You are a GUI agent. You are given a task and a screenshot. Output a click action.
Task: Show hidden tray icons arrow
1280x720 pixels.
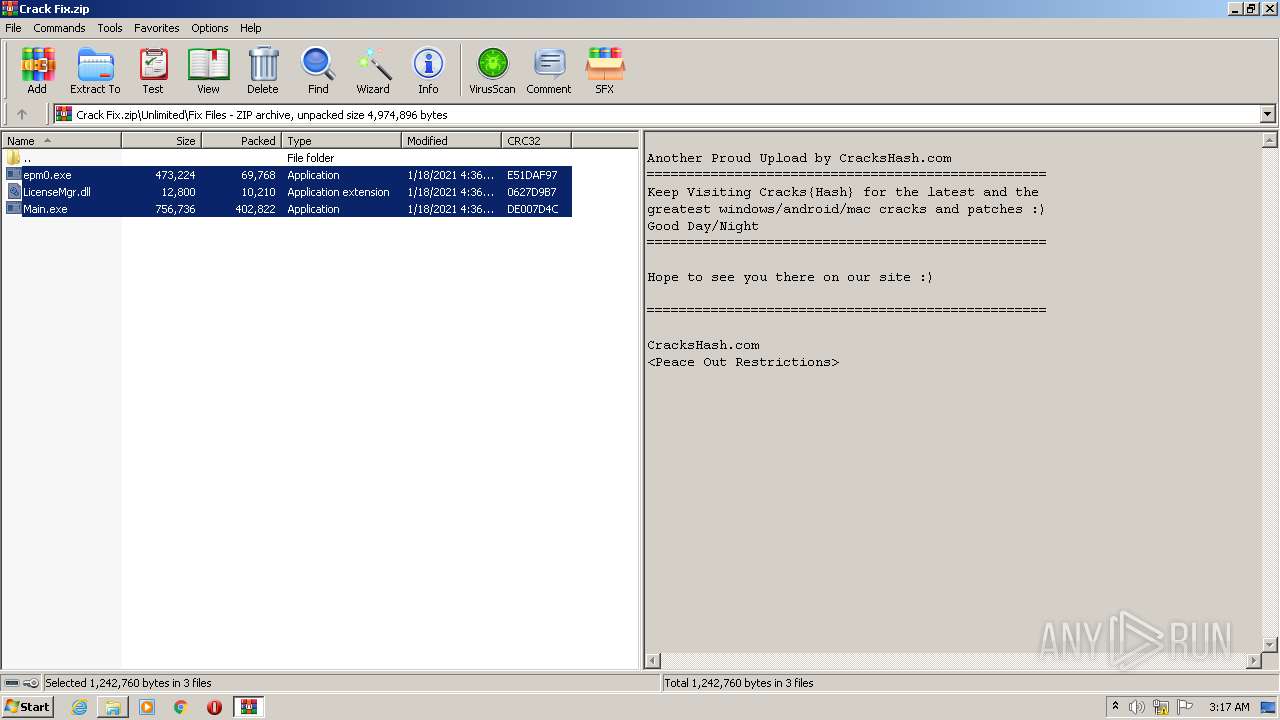click(1115, 707)
